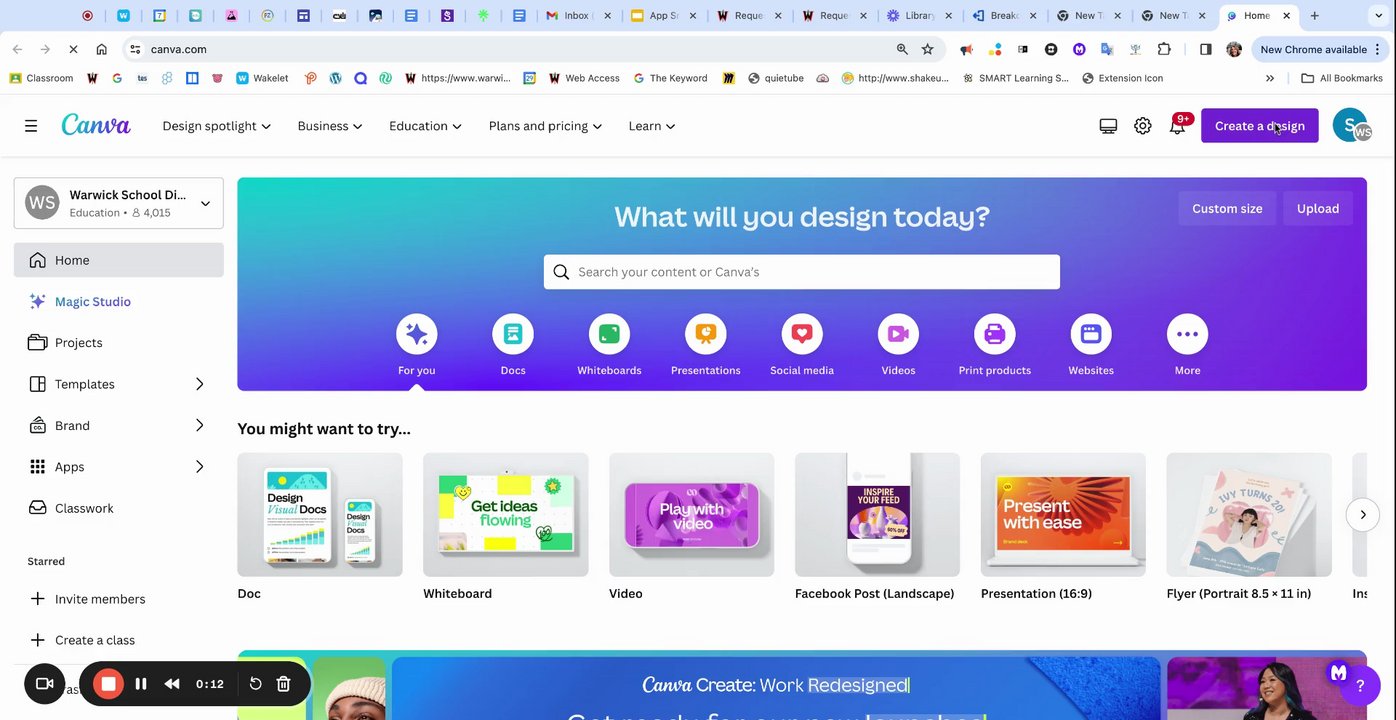The width and height of the screenshot is (1396, 720).
Task: Open the More categories icon
Action: click(x=1187, y=334)
